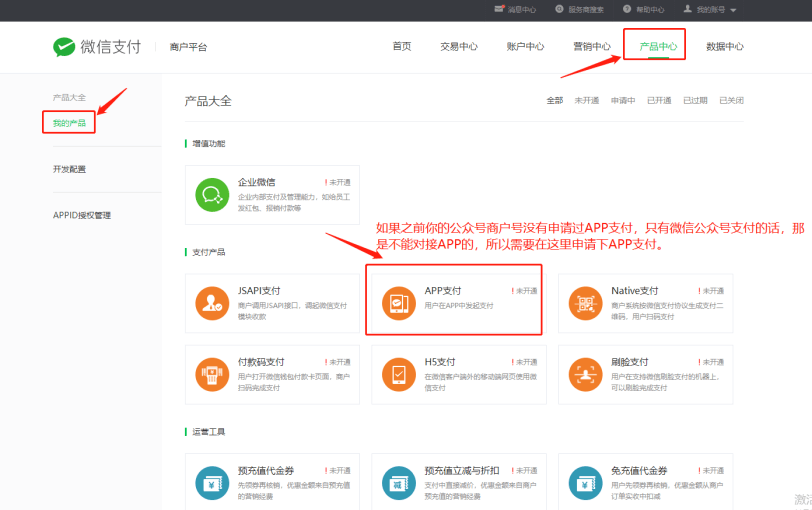Click the 刷脸支付 face scan icon

click(586, 374)
